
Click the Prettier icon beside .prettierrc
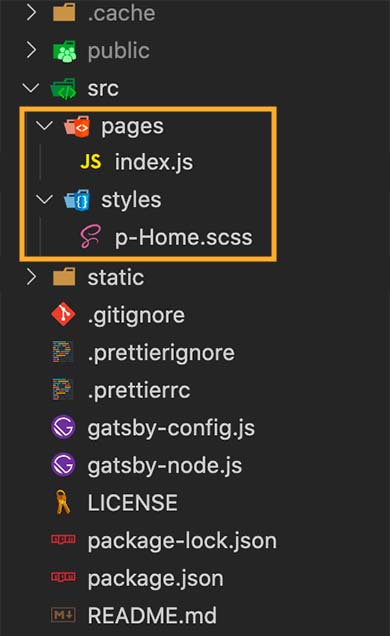[x=62, y=389]
